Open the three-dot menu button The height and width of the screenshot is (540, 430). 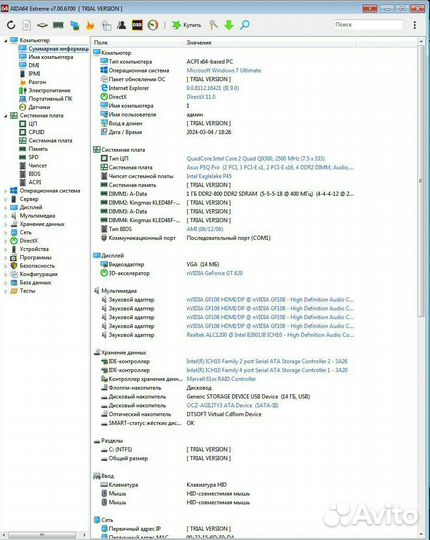[415, 25]
